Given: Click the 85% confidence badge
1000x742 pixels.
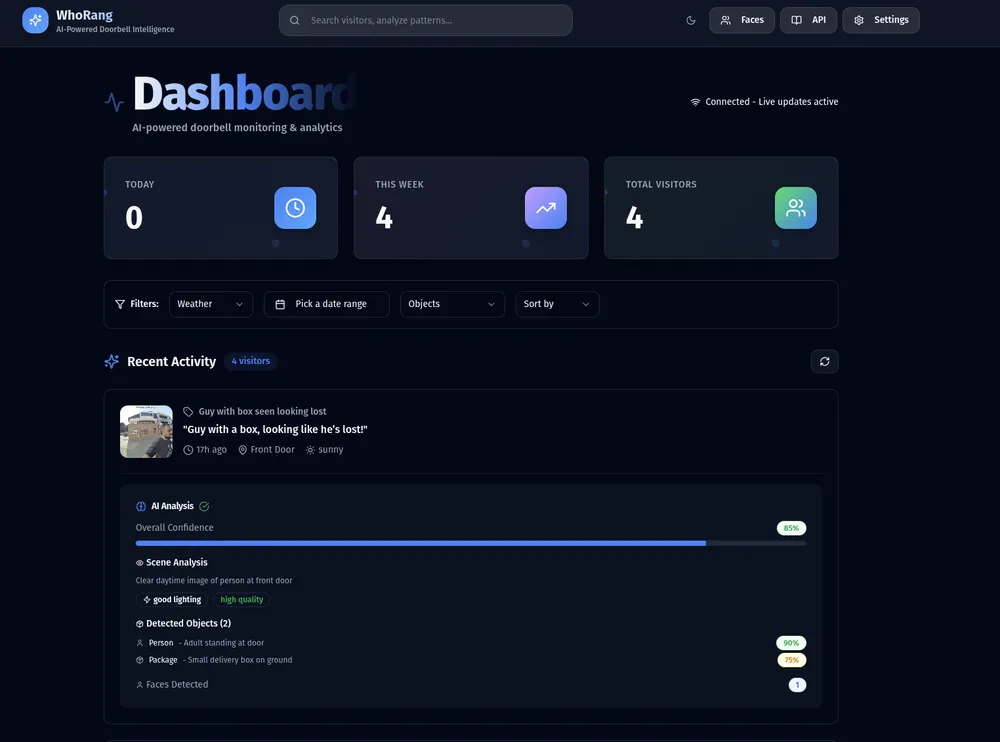Looking at the screenshot, I should click(x=791, y=528).
